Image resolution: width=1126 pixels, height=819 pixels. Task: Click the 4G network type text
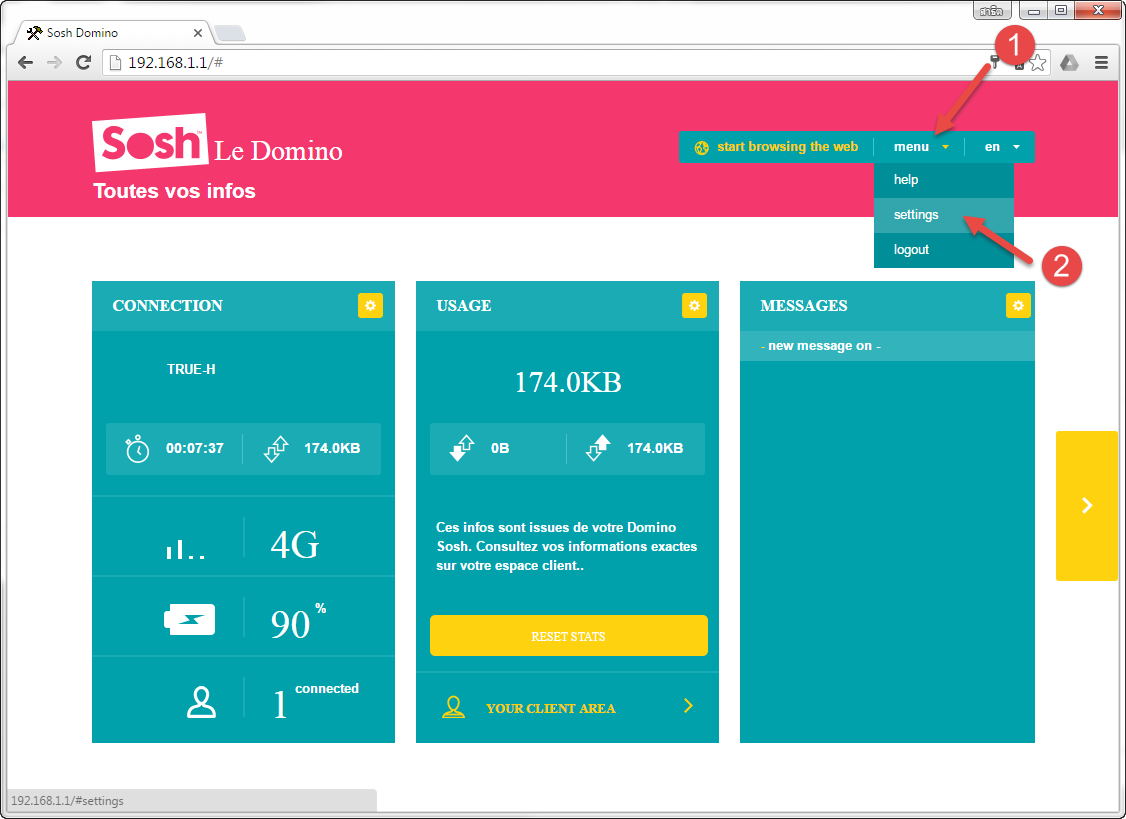click(294, 546)
